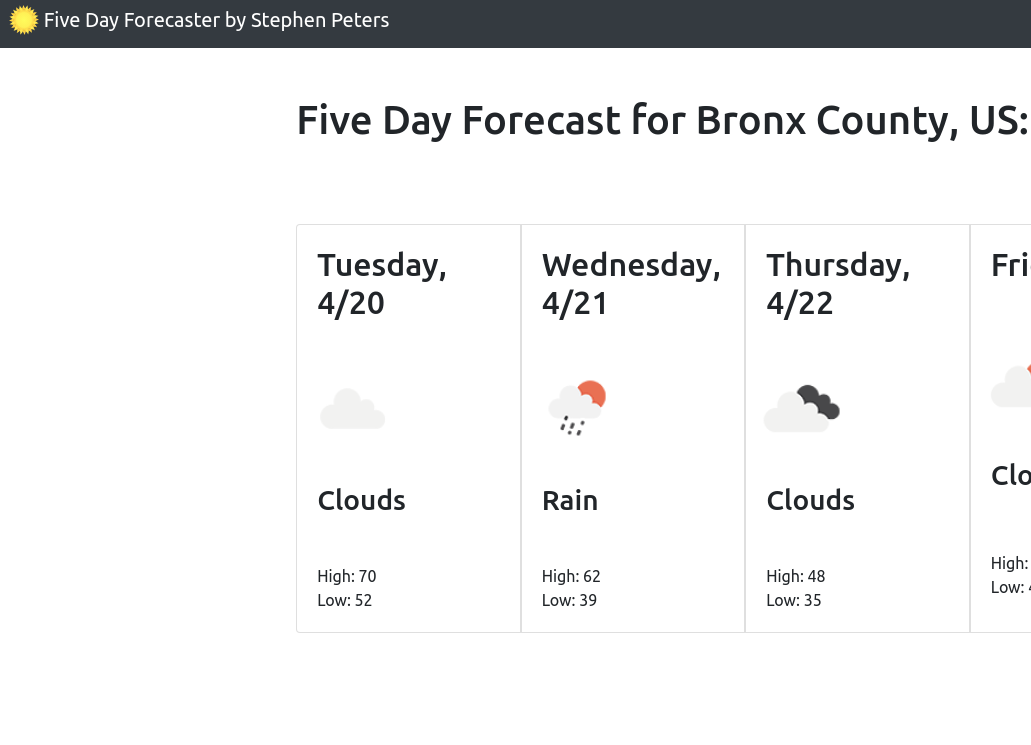Viewport: 1031px width, 745px height.
Task: Click the Stephen Peters name in header
Action: 319,20
